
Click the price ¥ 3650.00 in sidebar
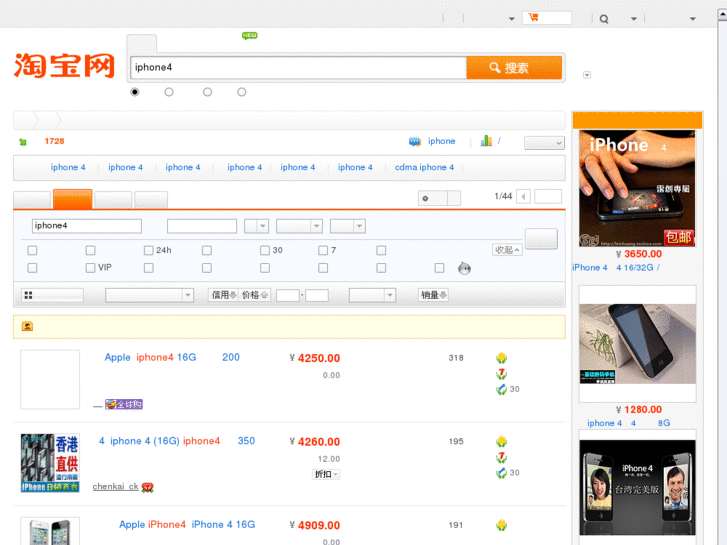click(x=639, y=254)
